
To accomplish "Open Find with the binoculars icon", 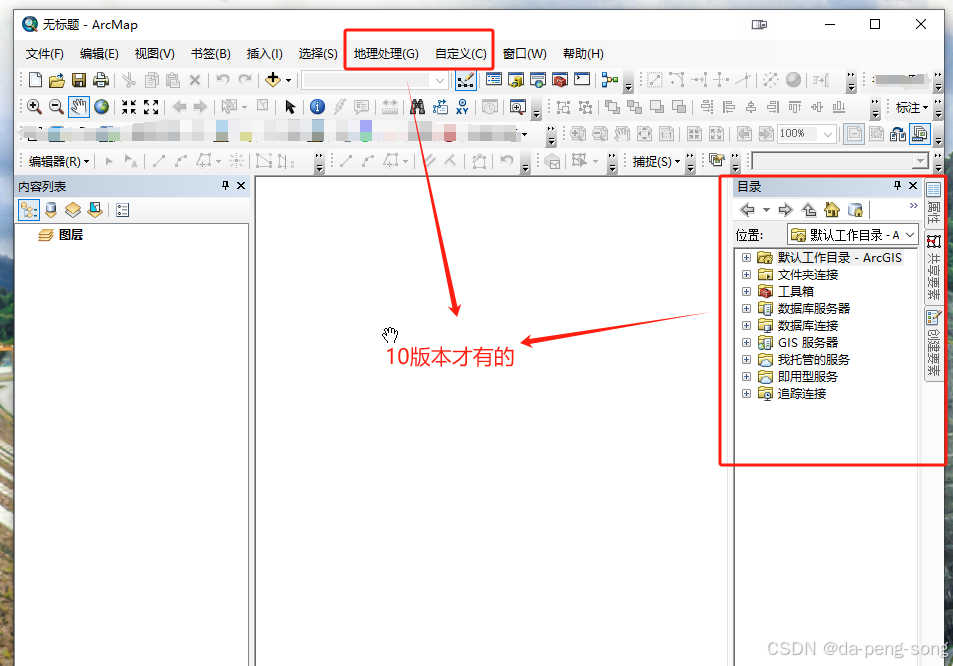I will click(417, 107).
